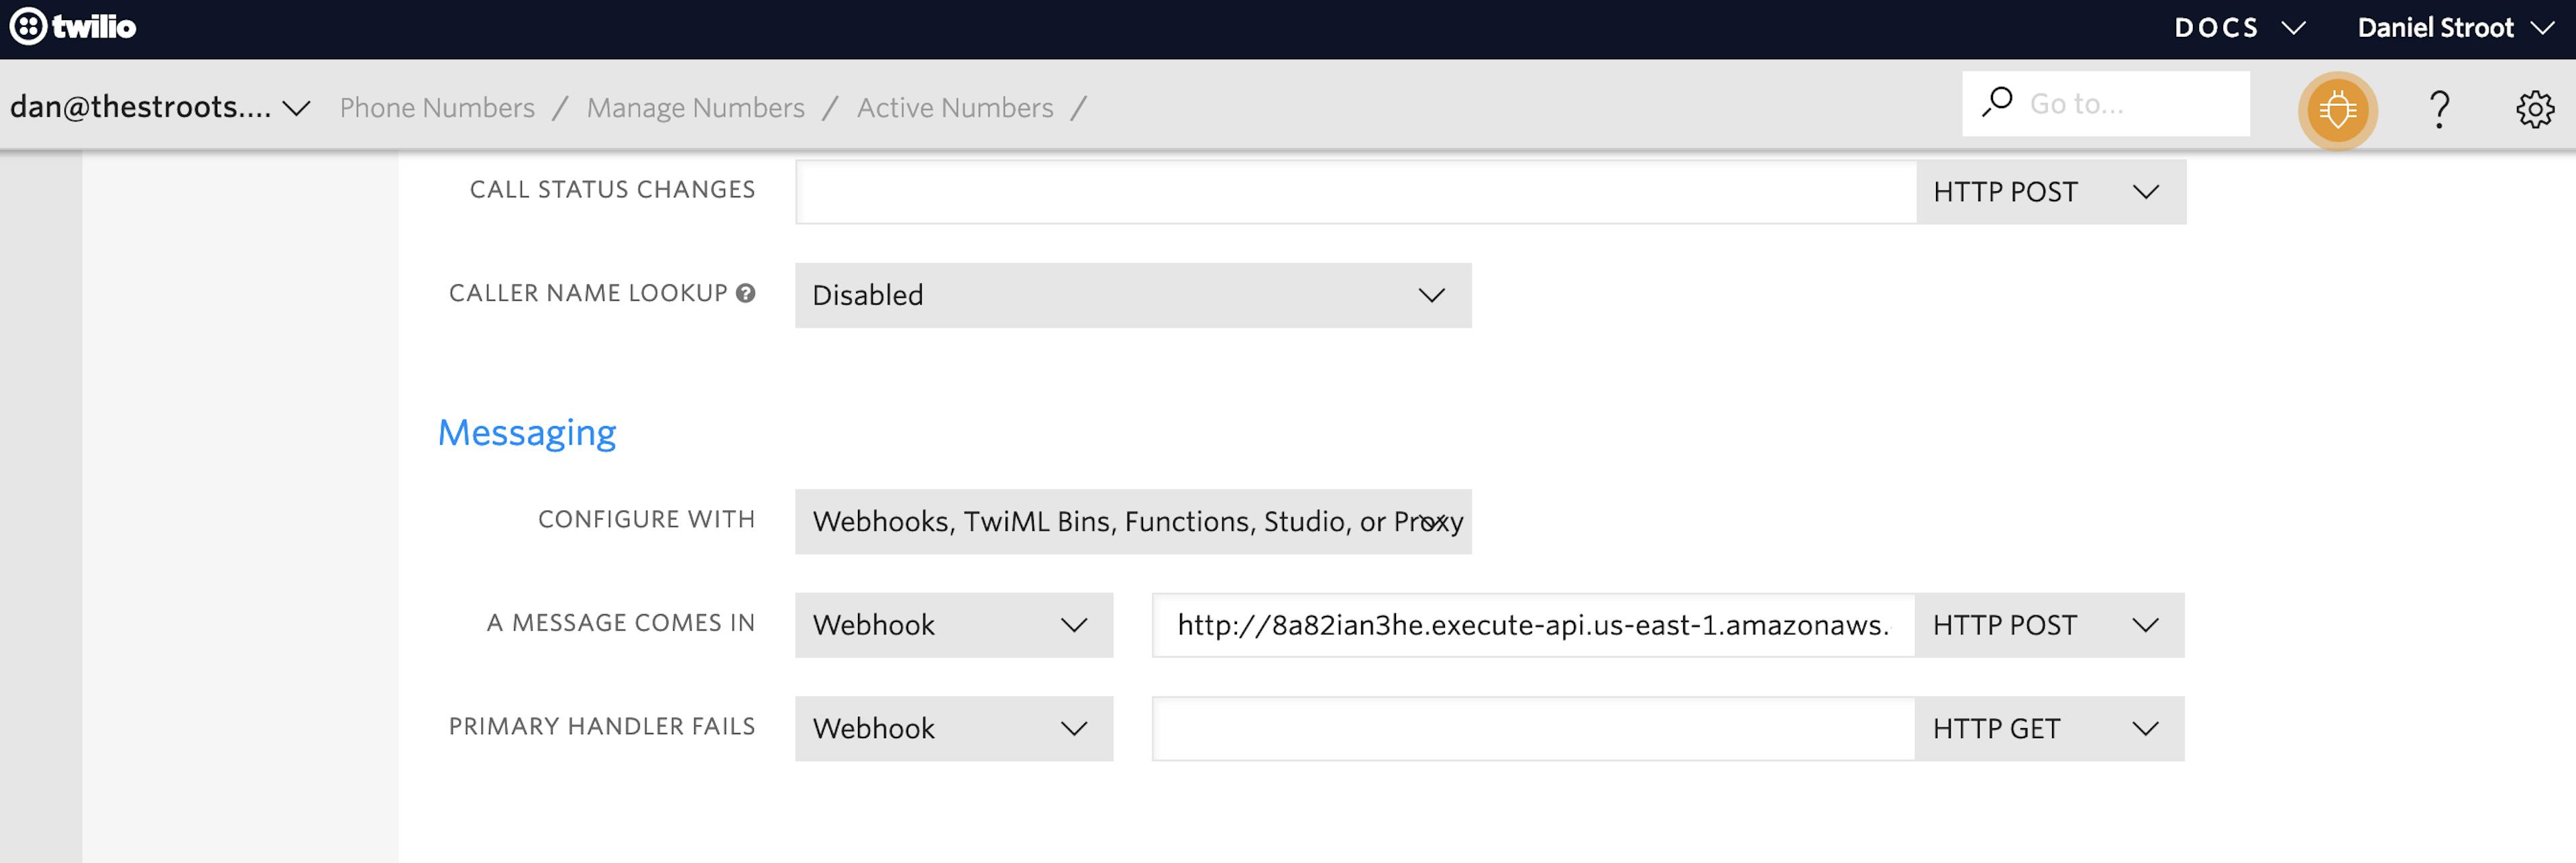
Task: Open Caller Name Lookup Disabled dropdown
Action: coord(1132,295)
